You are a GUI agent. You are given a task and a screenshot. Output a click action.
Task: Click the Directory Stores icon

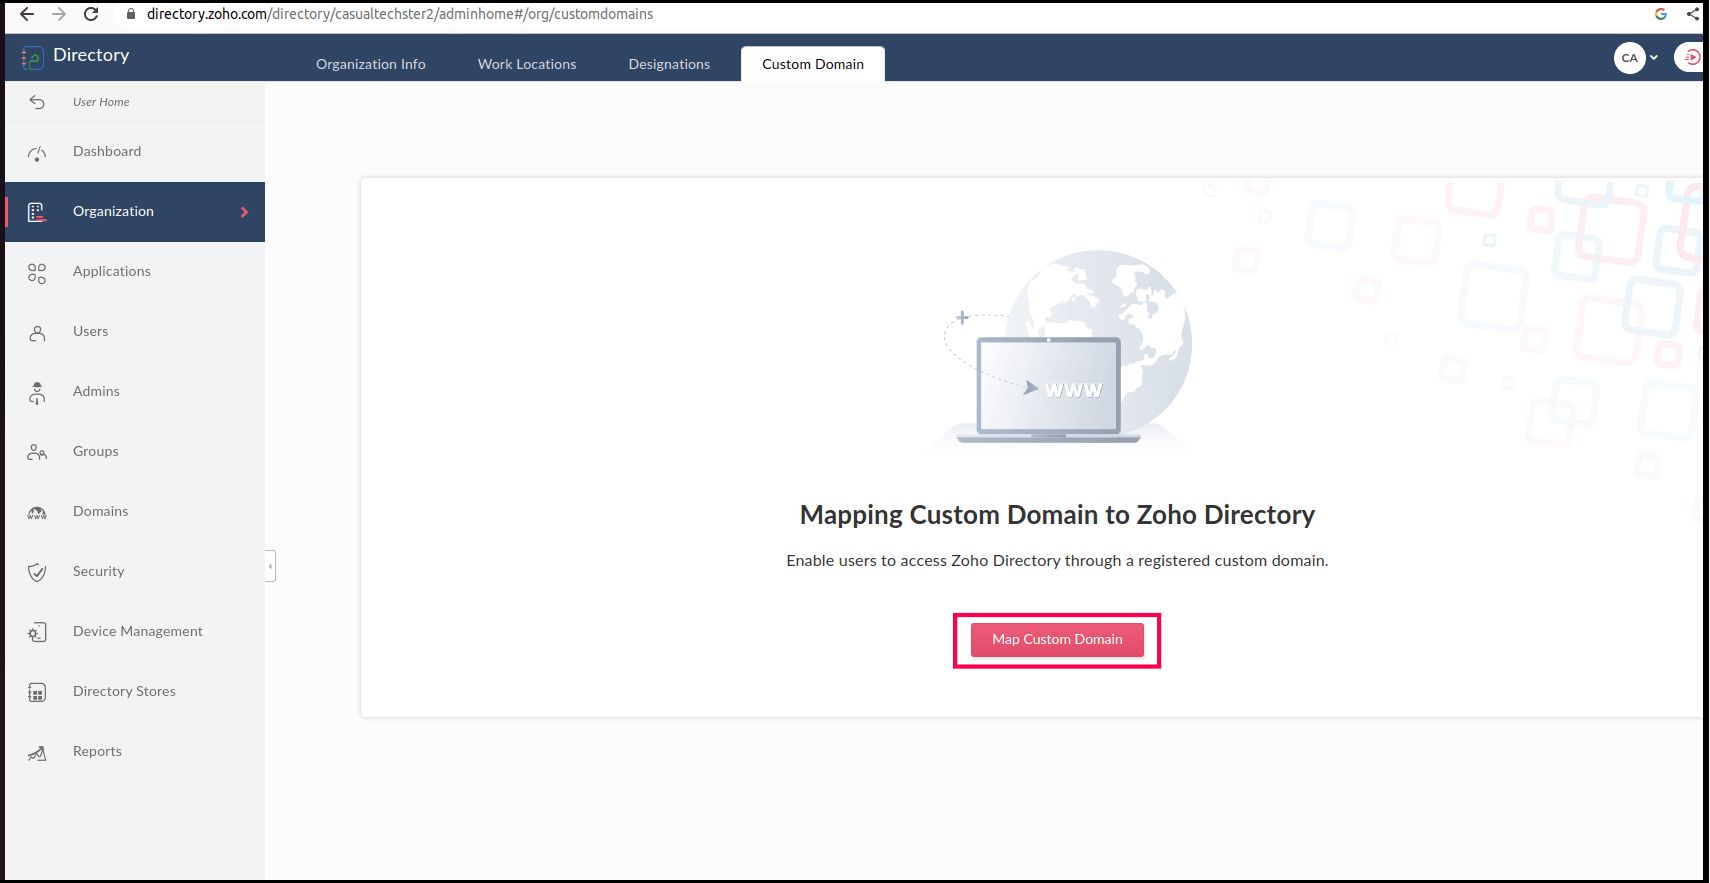37,693
